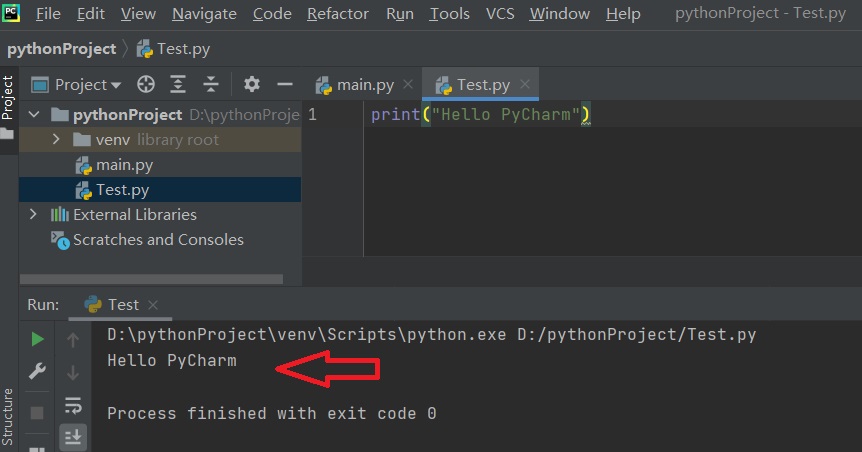Viewport: 862px width, 452px height.
Task: Click the folder icon below Project side tab
Action: (x=7, y=134)
